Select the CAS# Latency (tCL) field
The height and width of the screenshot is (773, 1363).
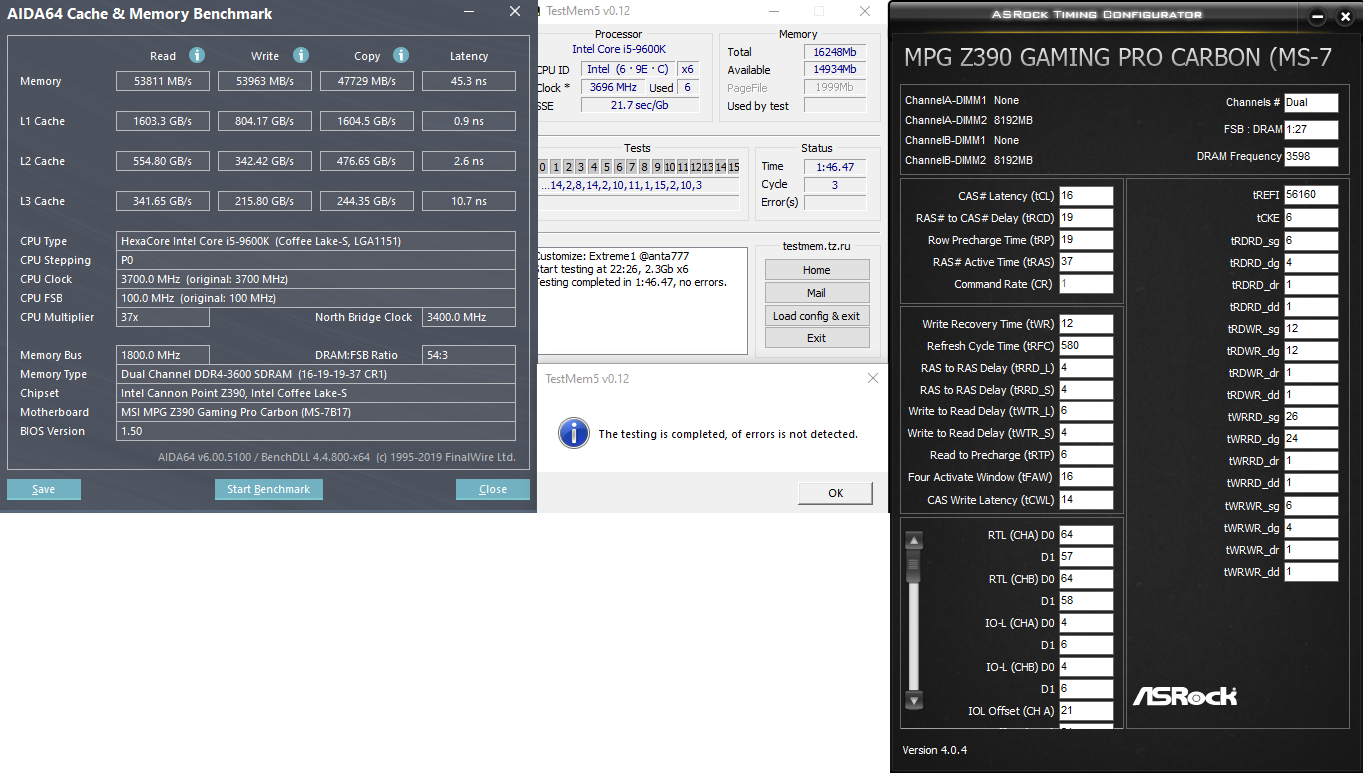point(1086,196)
